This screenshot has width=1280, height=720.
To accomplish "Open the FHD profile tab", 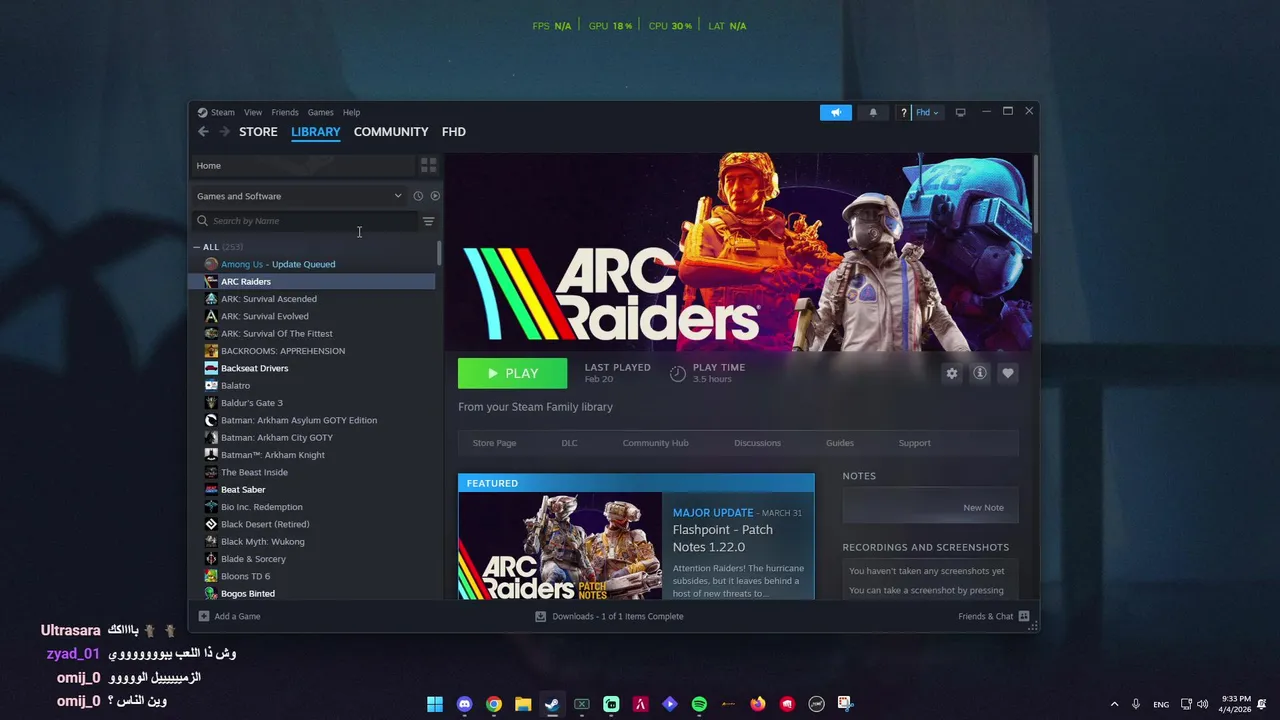I will (454, 132).
